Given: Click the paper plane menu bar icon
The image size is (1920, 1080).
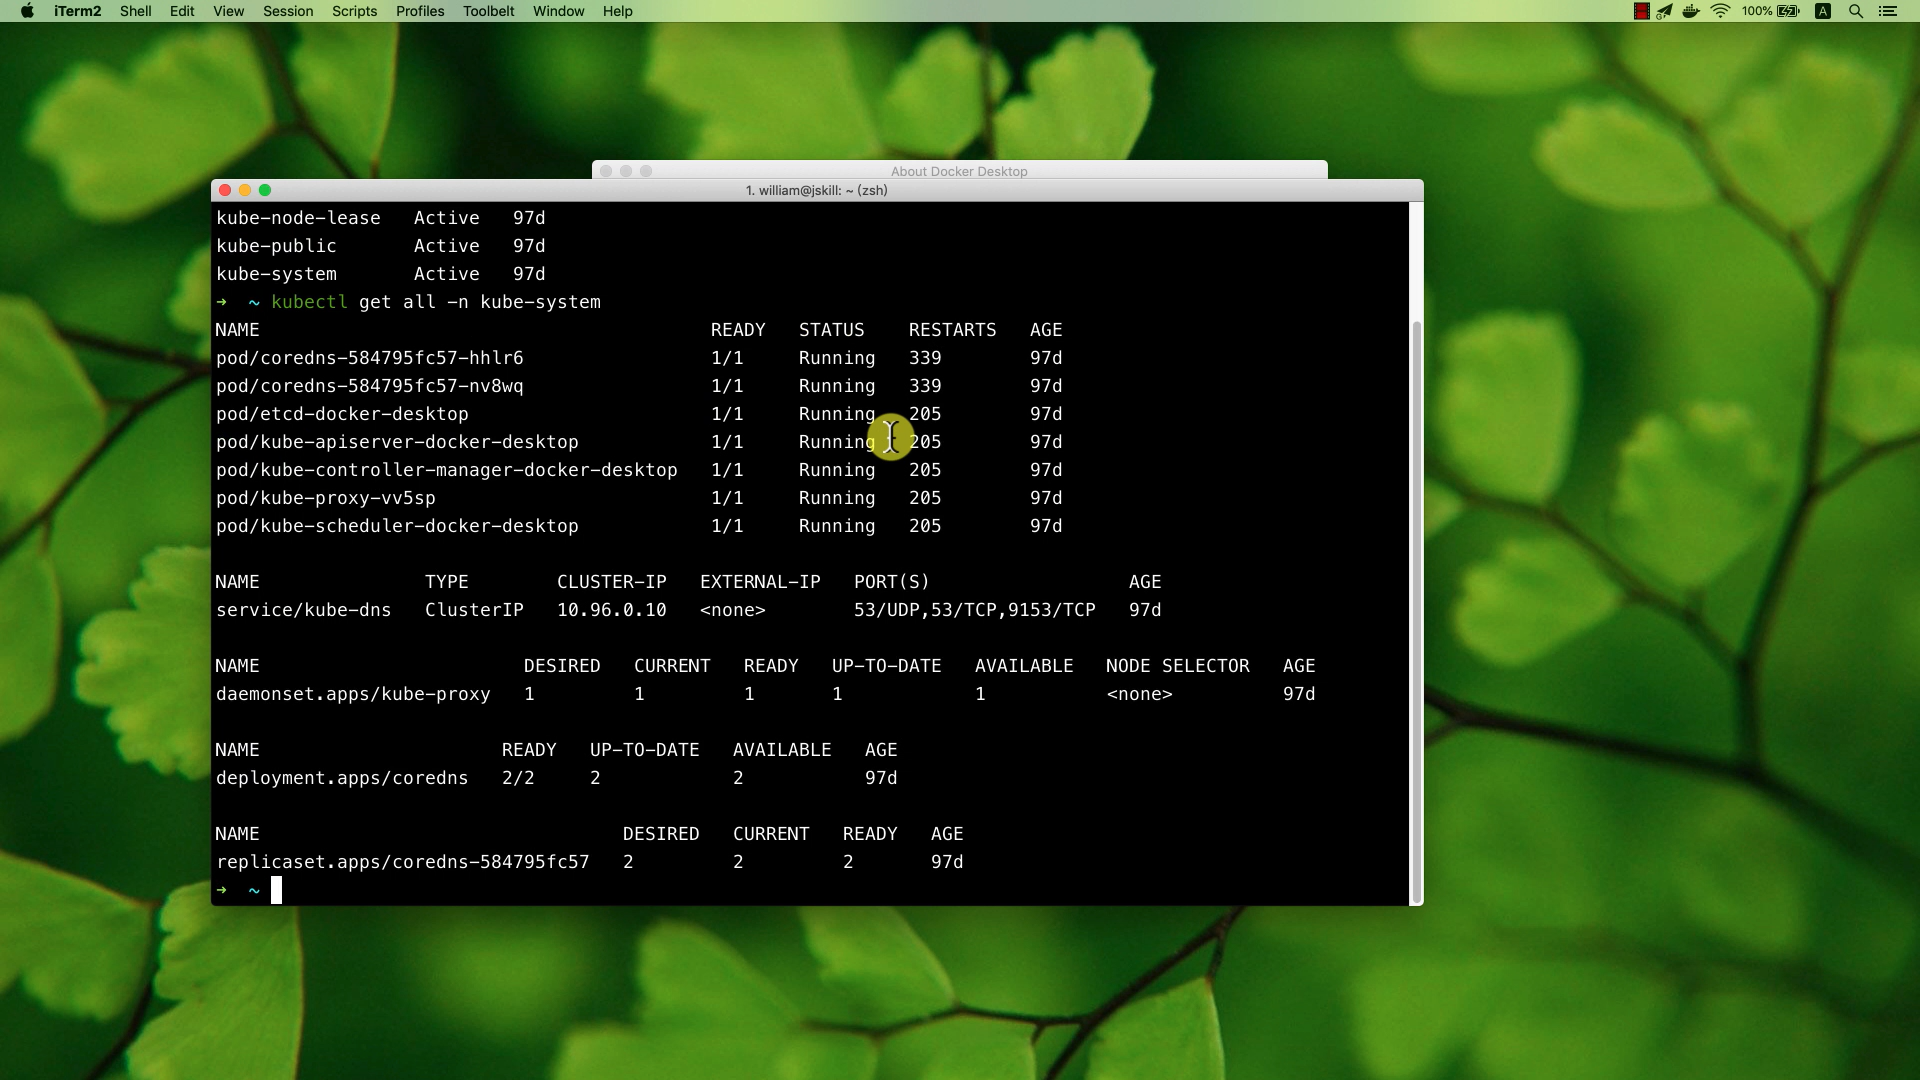Looking at the screenshot, I should click(1665, 11).
